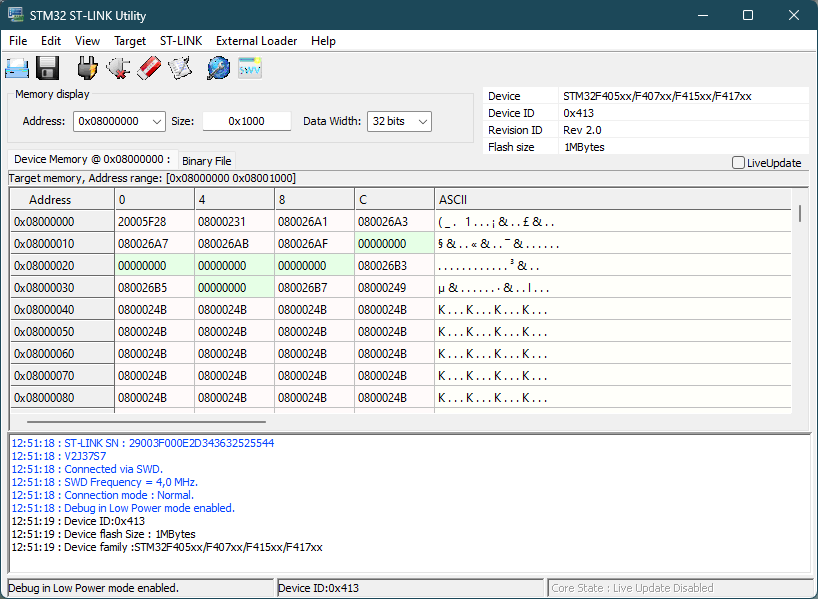Enable the LiveUpdate checkbox
This screenshot has width=818, height=599.
point(738,162)
